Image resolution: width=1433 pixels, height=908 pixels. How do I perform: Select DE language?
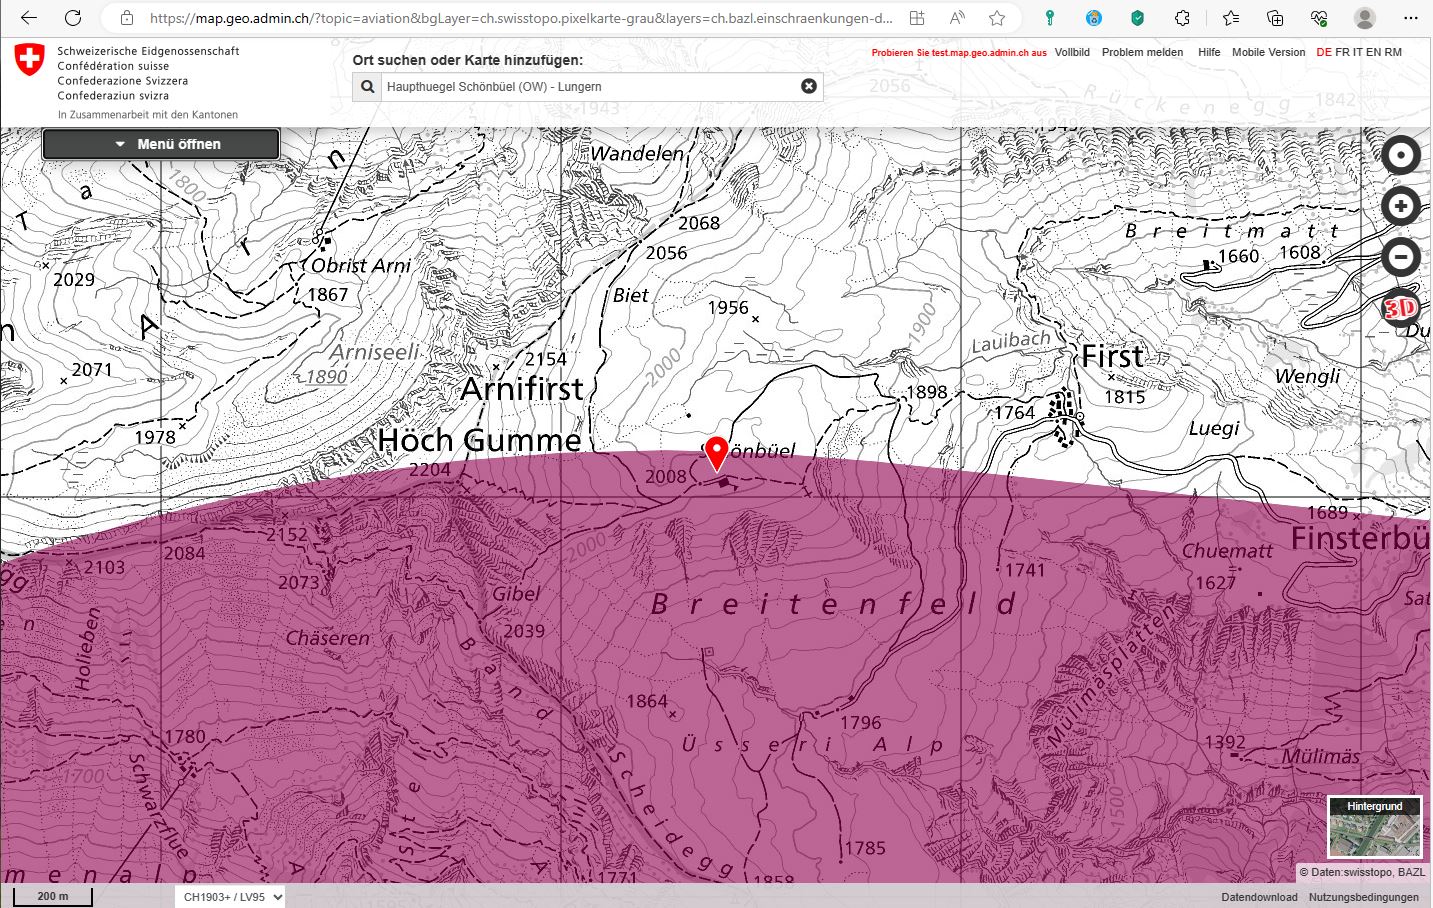1324,52
